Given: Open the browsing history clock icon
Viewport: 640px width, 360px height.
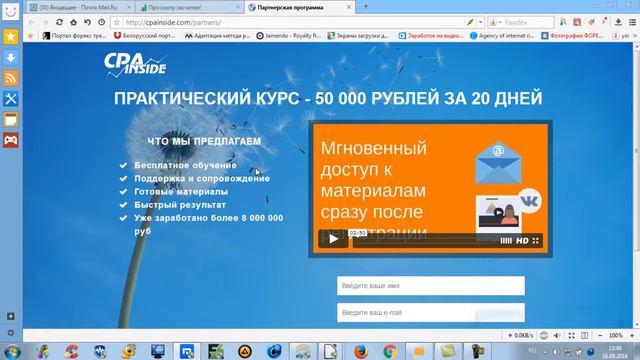Looking at the screenshot, I should 102,22.
